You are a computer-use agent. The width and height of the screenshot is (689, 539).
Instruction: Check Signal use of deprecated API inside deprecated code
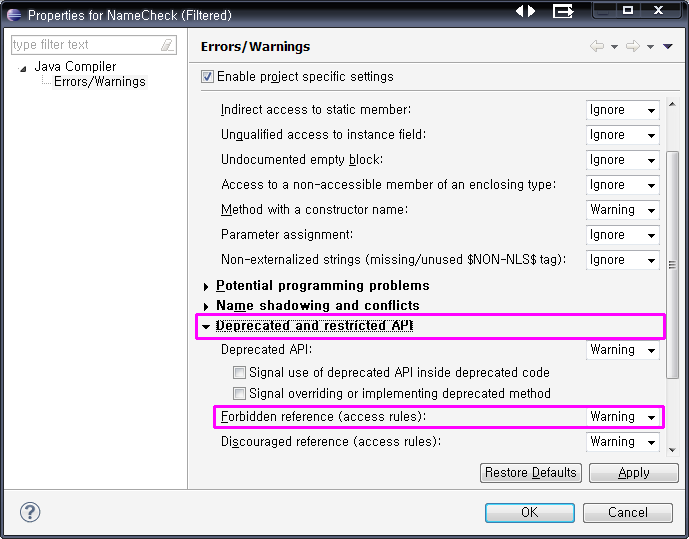(239, 373)
